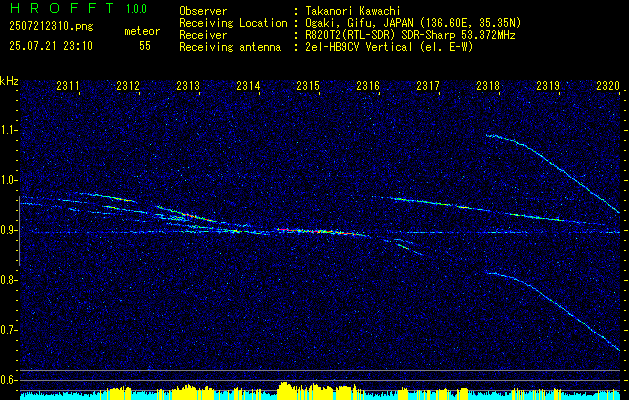Click the kHz axis unit label

pos(9,81)
